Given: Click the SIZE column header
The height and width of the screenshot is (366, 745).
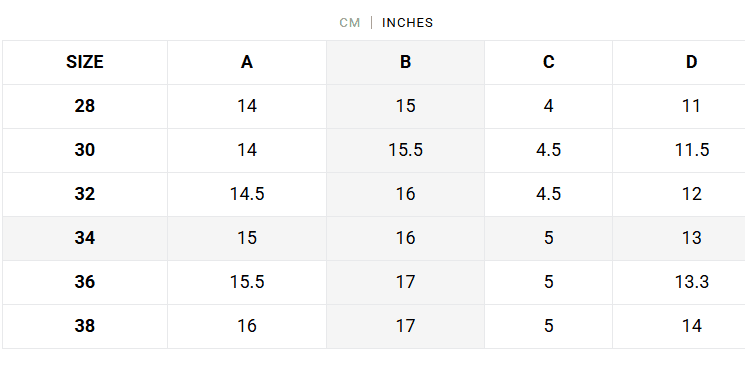Looking at the screenshot, I should point(85,62).
